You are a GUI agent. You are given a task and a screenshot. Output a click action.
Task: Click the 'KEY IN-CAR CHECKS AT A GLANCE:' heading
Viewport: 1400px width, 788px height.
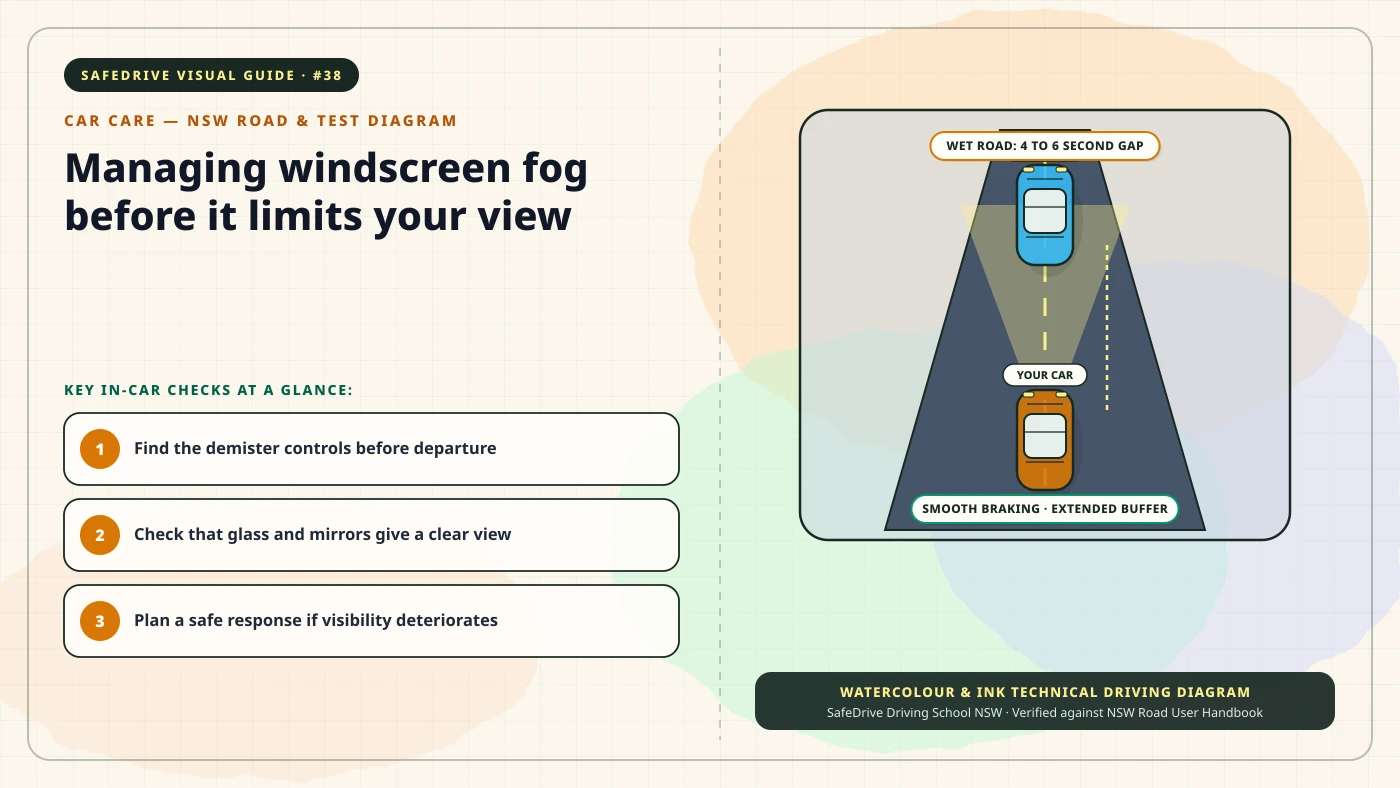(209, 390)
